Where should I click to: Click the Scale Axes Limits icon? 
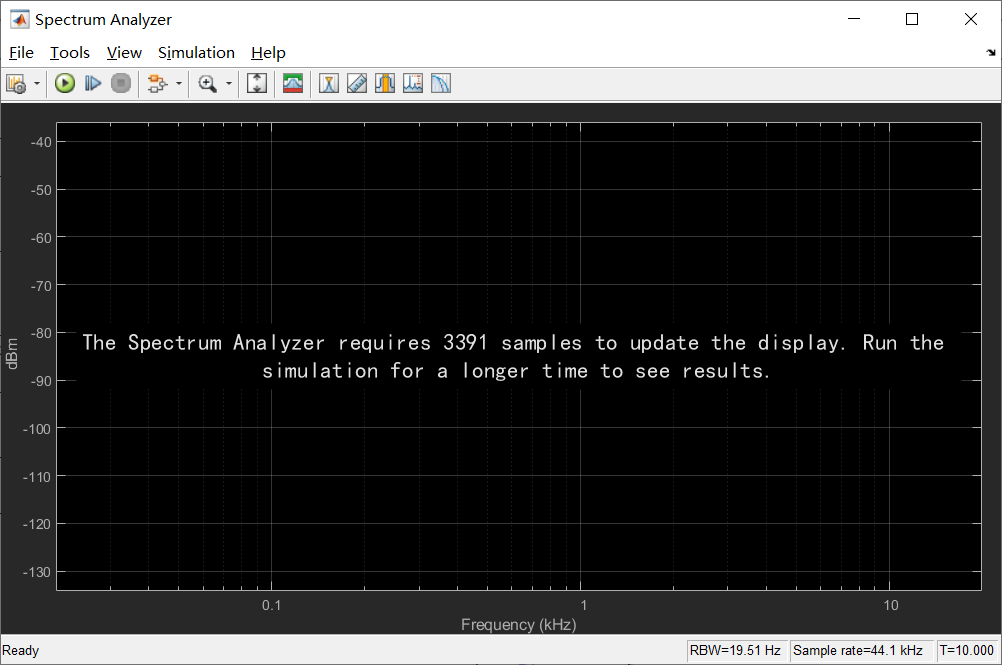(257, 83)
